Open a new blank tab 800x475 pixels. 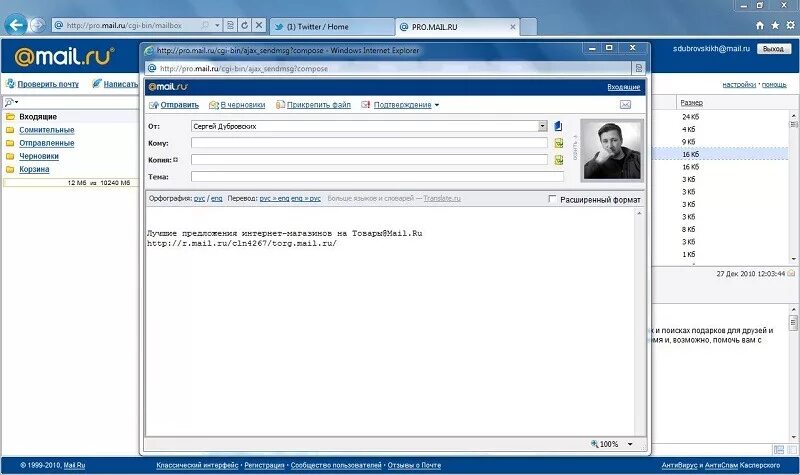tap(529, 27)
